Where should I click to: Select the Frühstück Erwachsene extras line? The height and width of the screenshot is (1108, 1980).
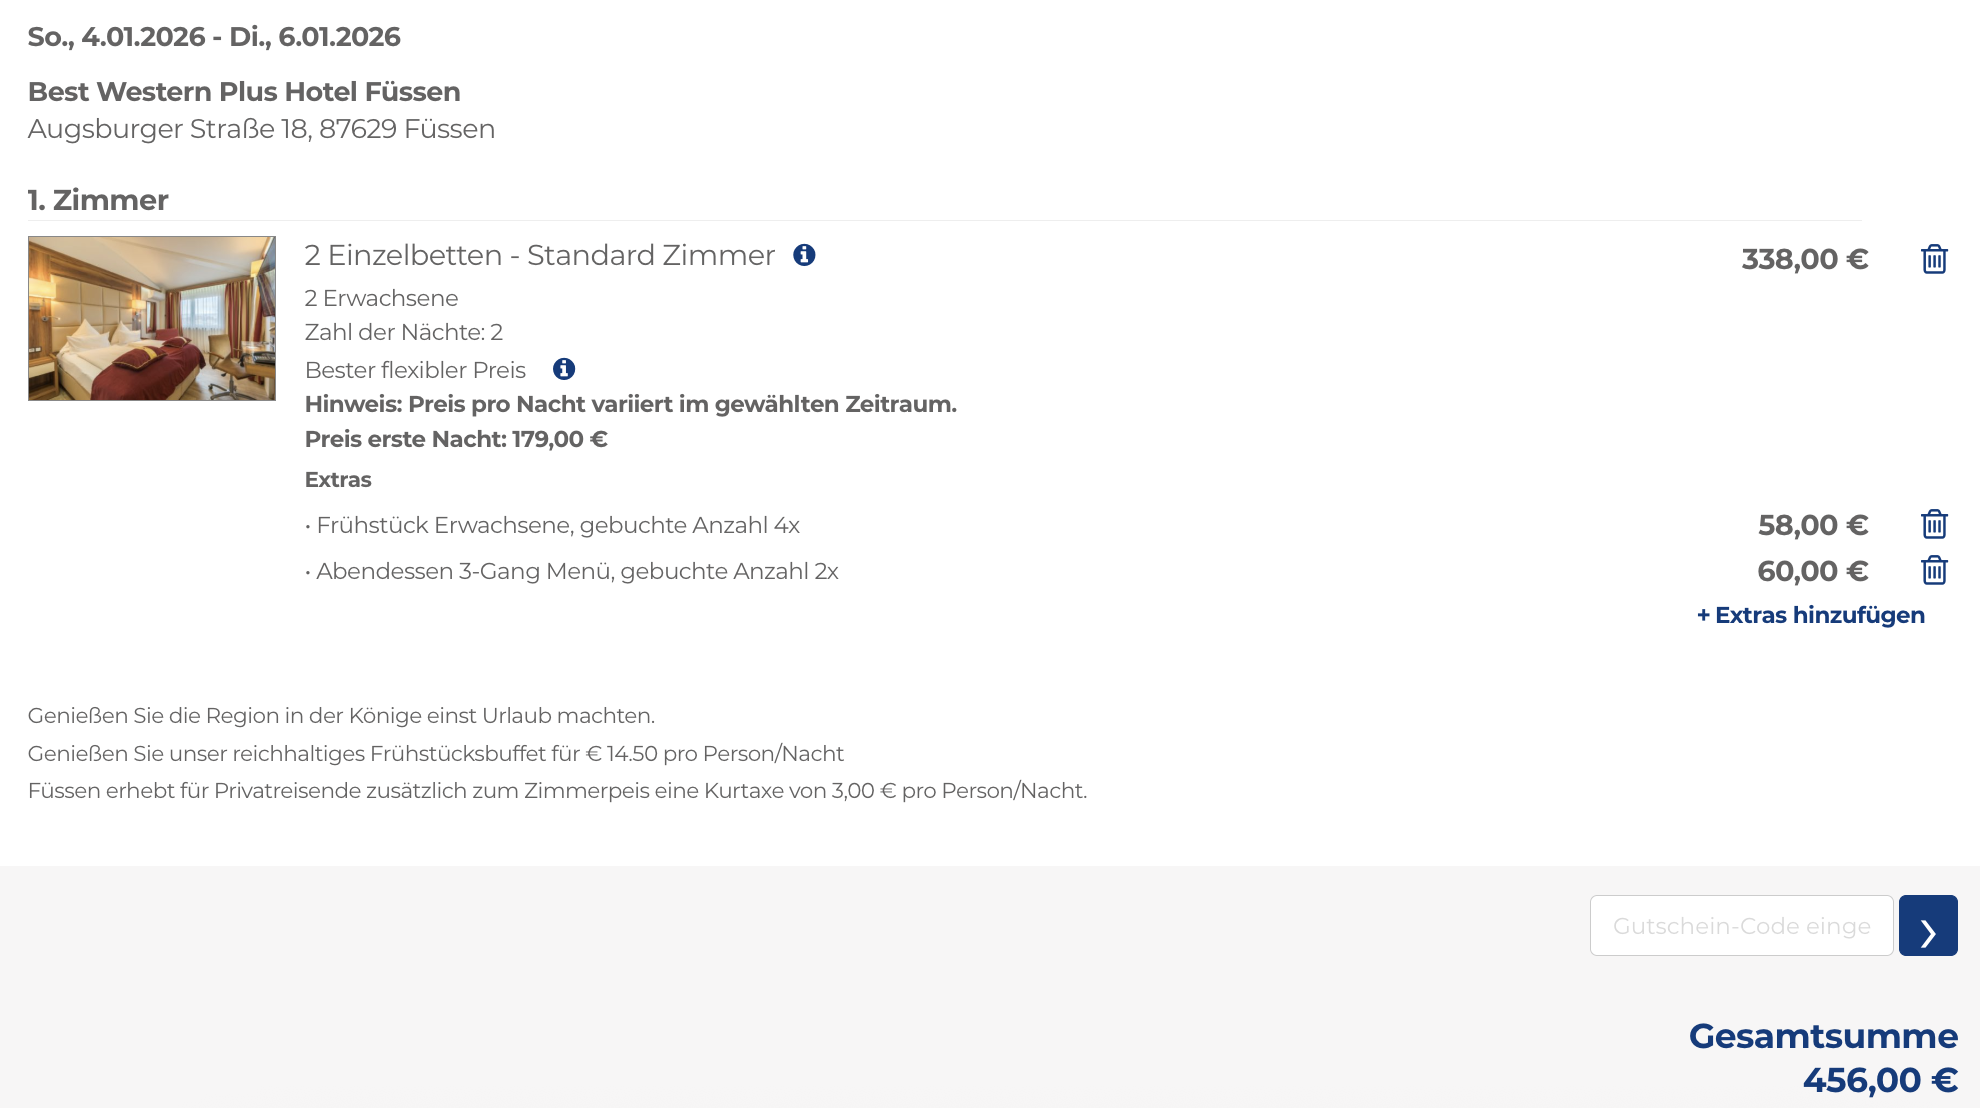(552, 525)
